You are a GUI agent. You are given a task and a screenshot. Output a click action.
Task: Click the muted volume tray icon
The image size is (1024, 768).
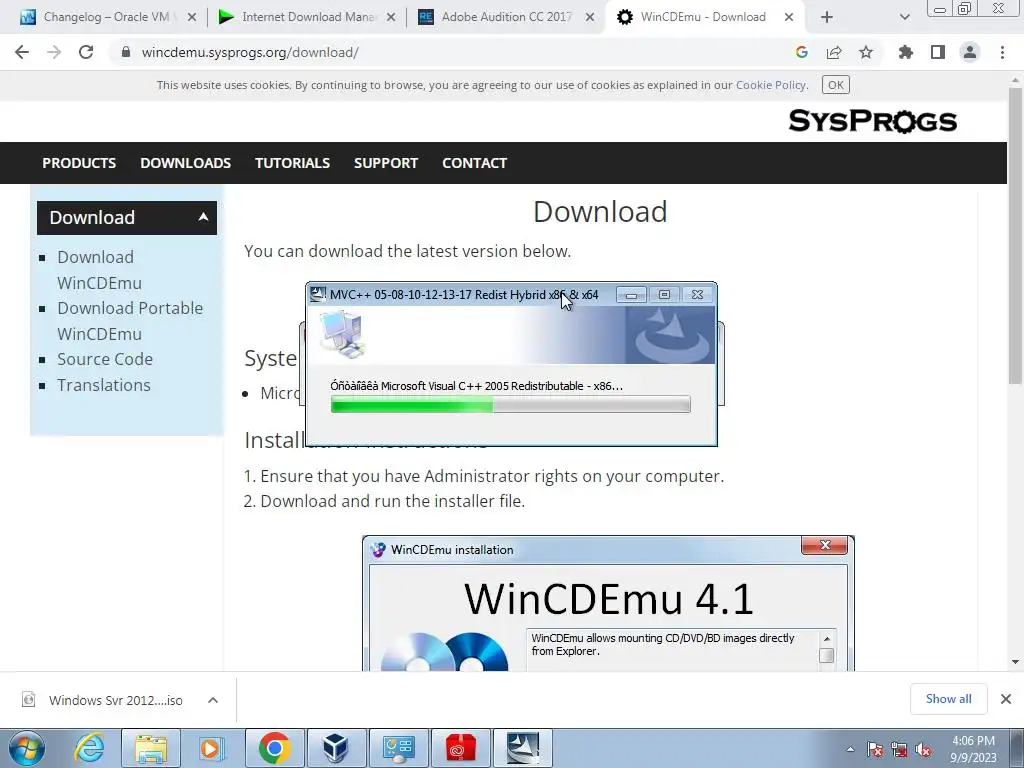point(923,750)
